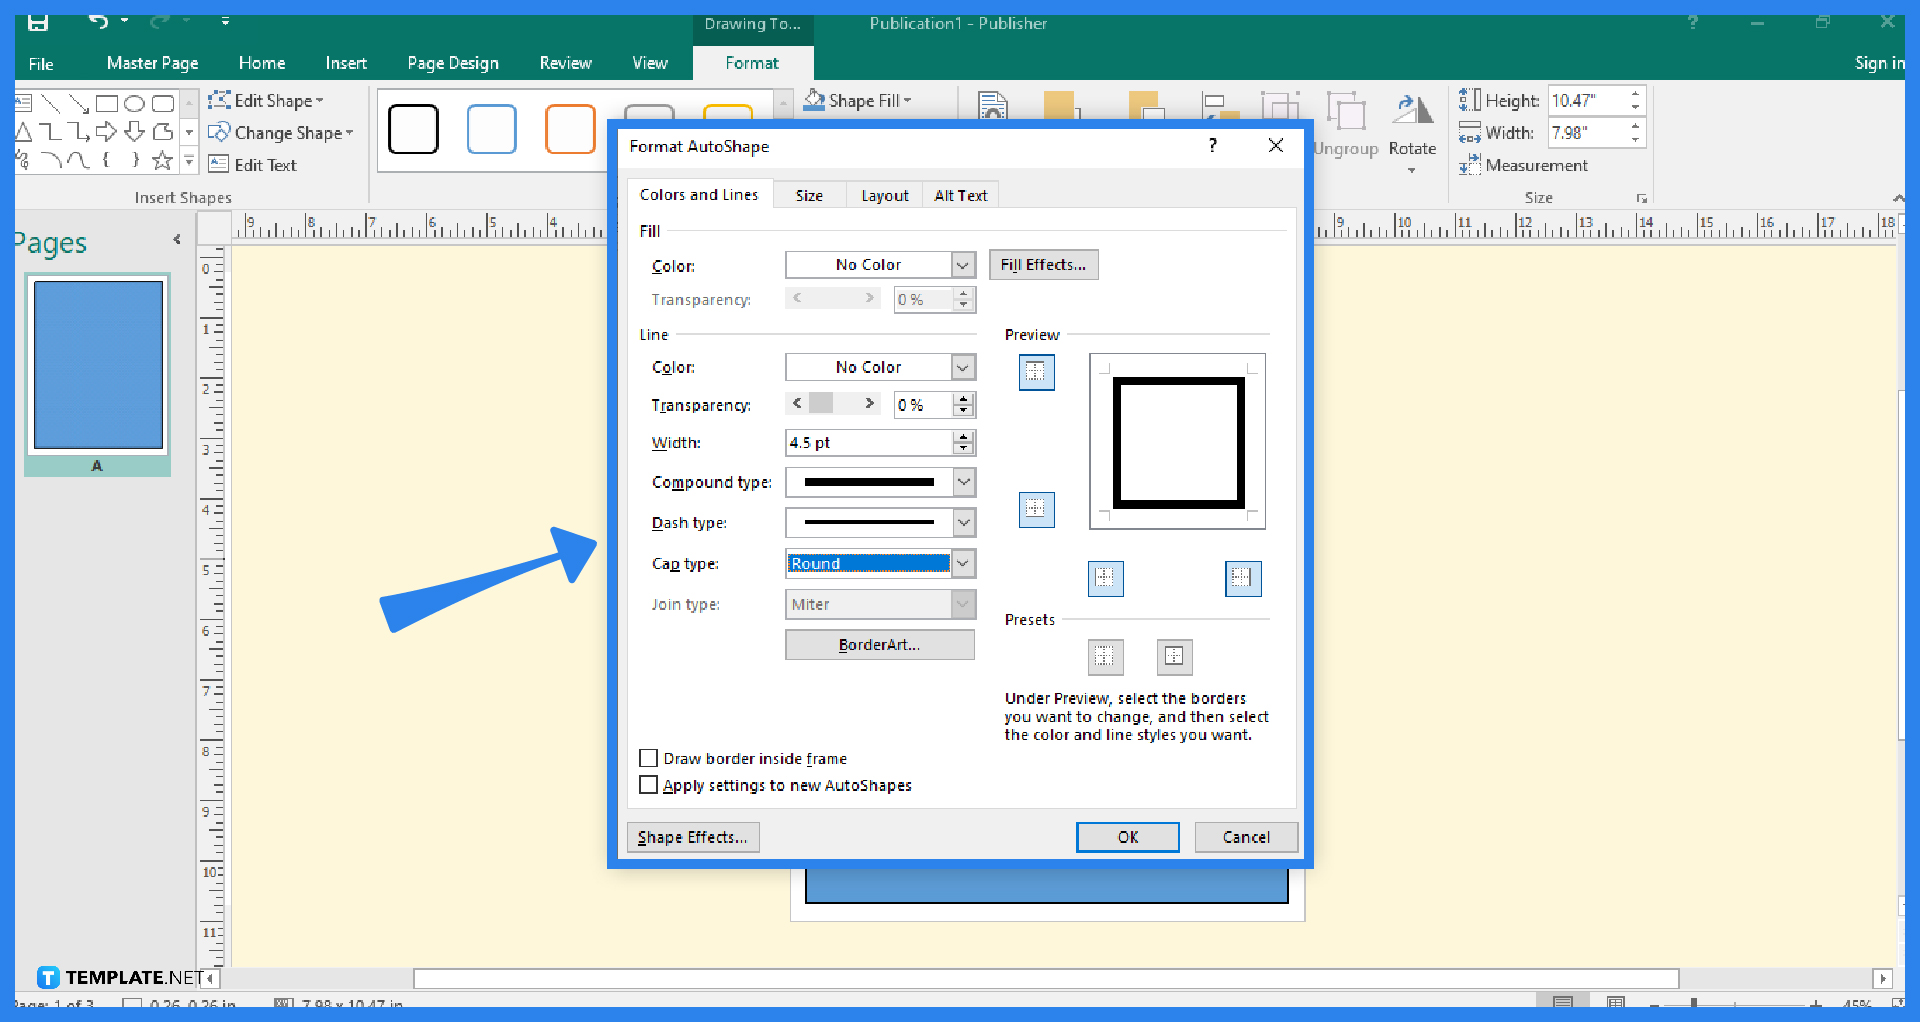Click the Fill Effects button
This screenshot has height=1022, width=1920.
click(1043, 264)
